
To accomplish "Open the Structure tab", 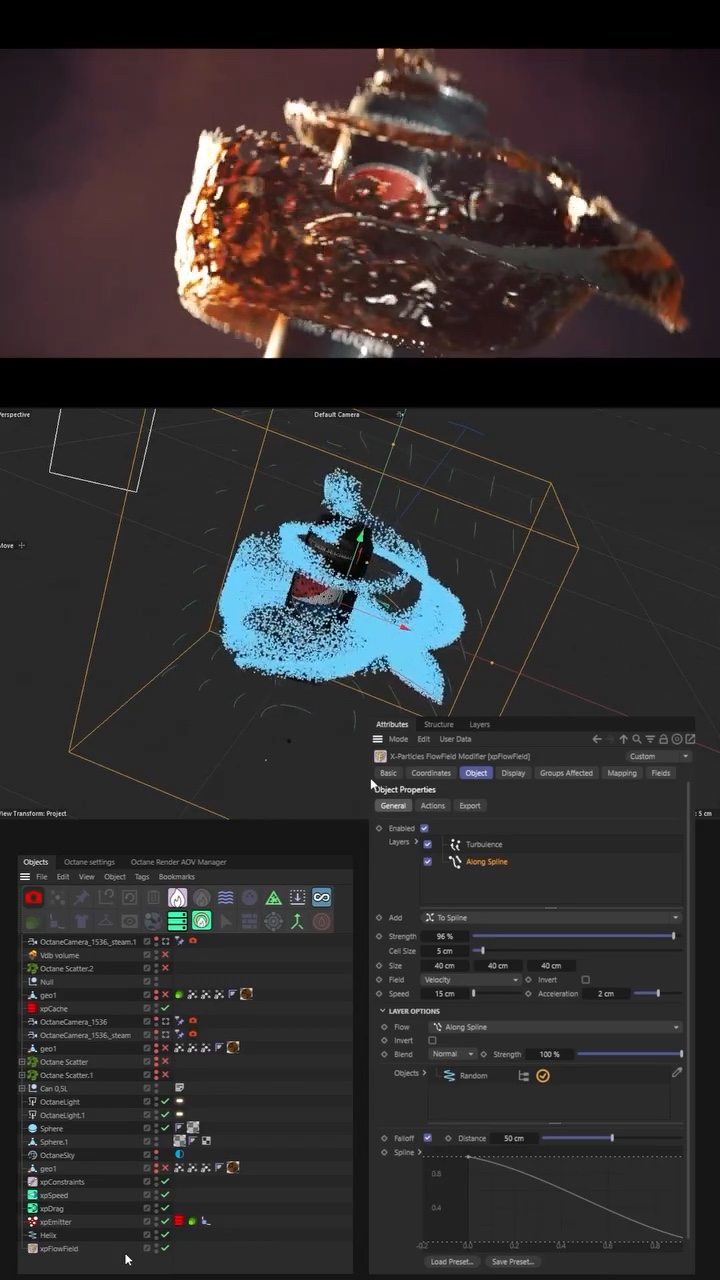I will [x=438, y=724].
